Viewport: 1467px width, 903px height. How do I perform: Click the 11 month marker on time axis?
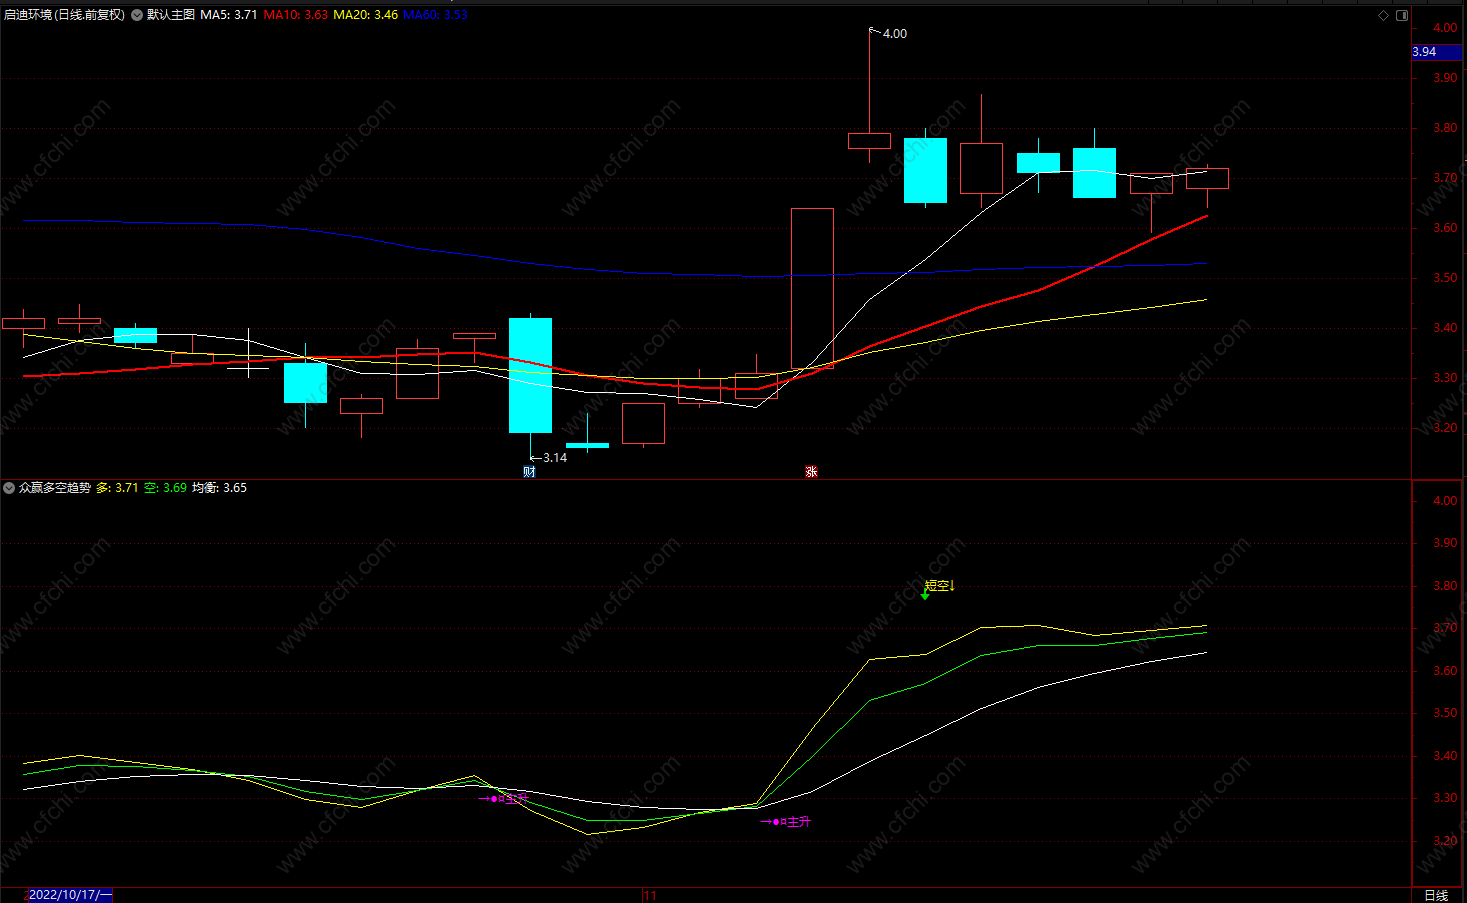(x=650, y=895)
